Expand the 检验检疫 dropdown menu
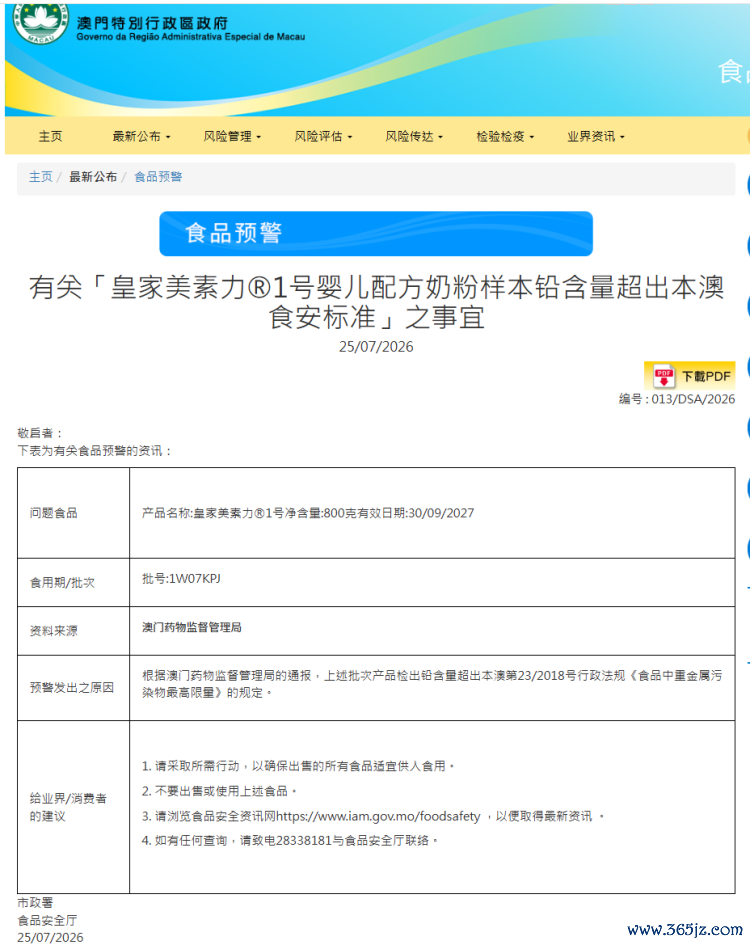This screenshot has height=945, width=750. 505,136
